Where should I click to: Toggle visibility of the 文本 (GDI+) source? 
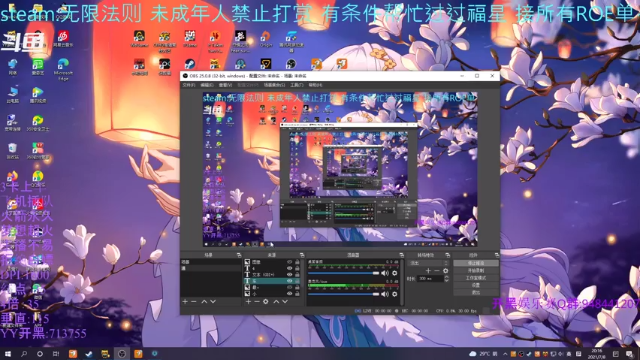click(x=289, y=275)
